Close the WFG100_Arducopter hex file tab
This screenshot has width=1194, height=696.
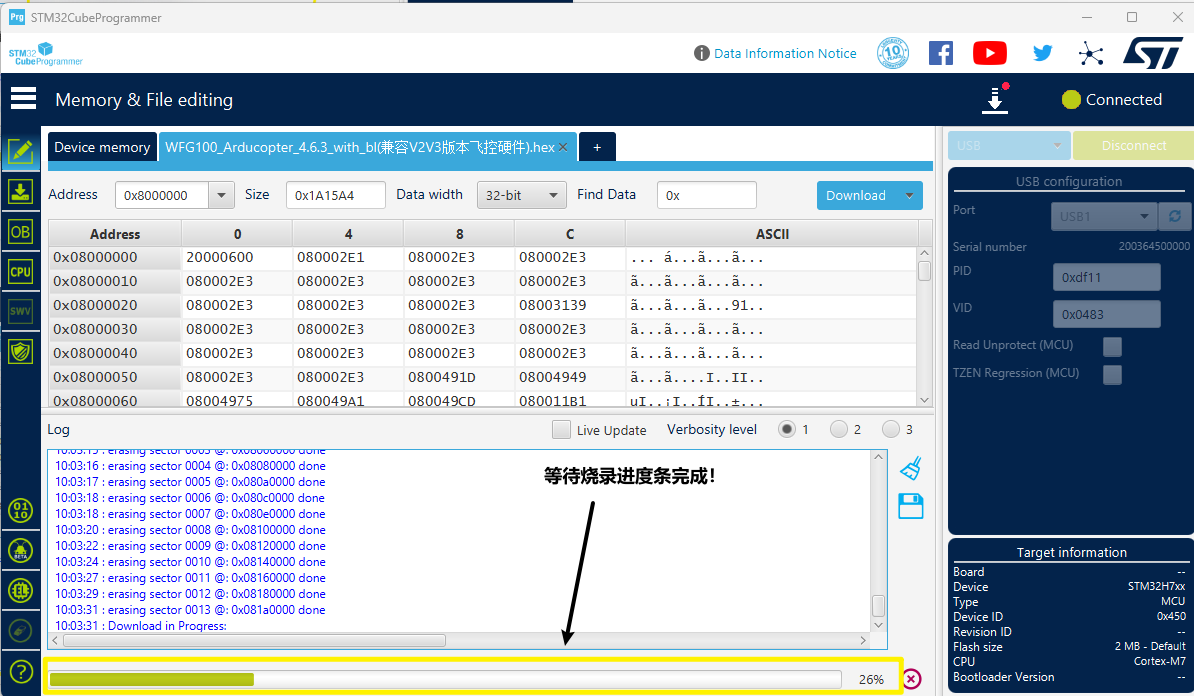(x=563, y=147)
